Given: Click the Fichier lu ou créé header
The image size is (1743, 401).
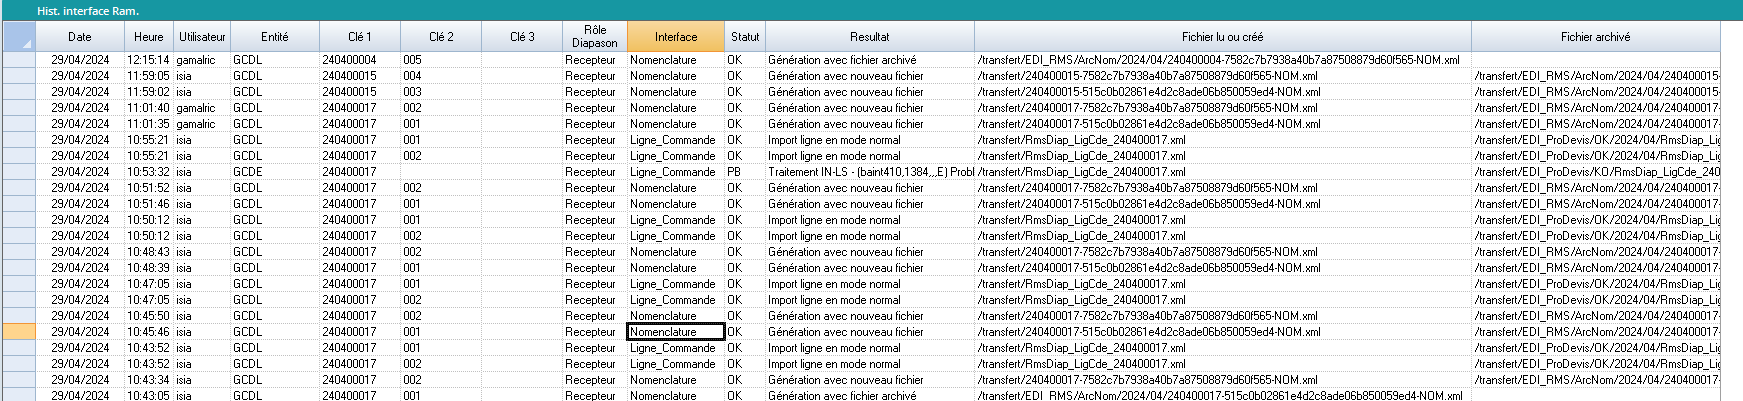Looking at the screenshot, I should click(x=1222, y=37).
